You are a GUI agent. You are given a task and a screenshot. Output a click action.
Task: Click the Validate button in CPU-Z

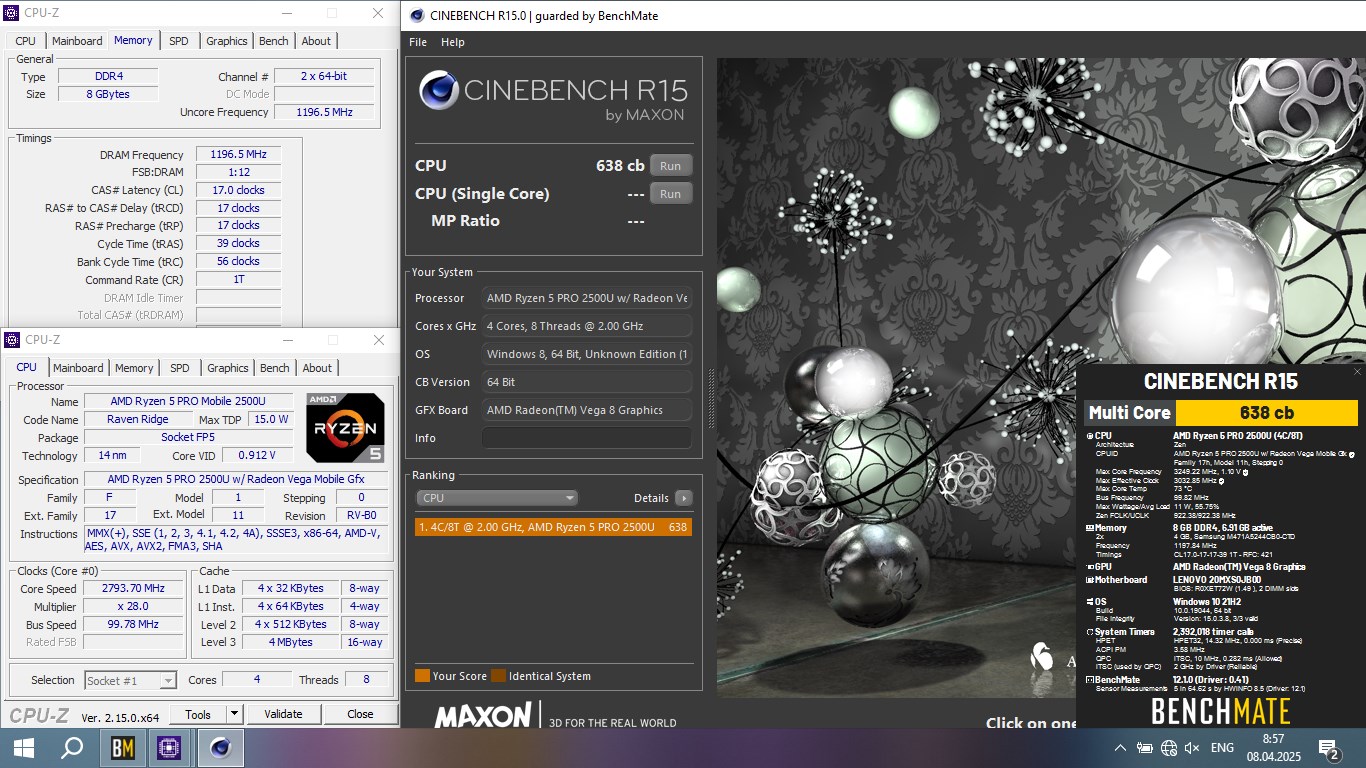tap(283, 714)
